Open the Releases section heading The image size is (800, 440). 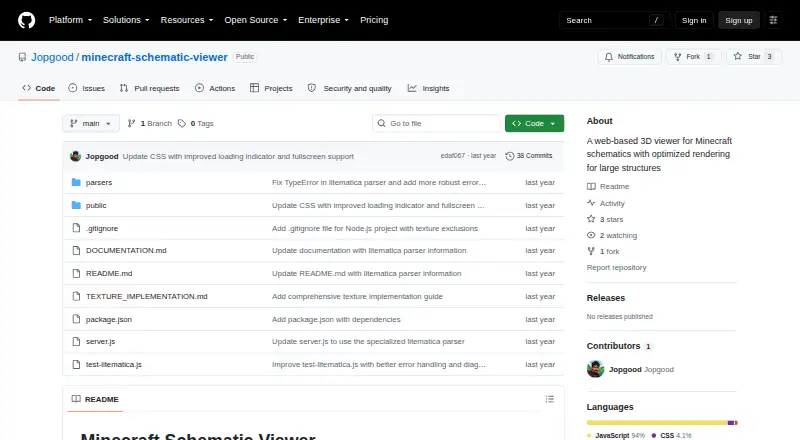pos(606,298)
